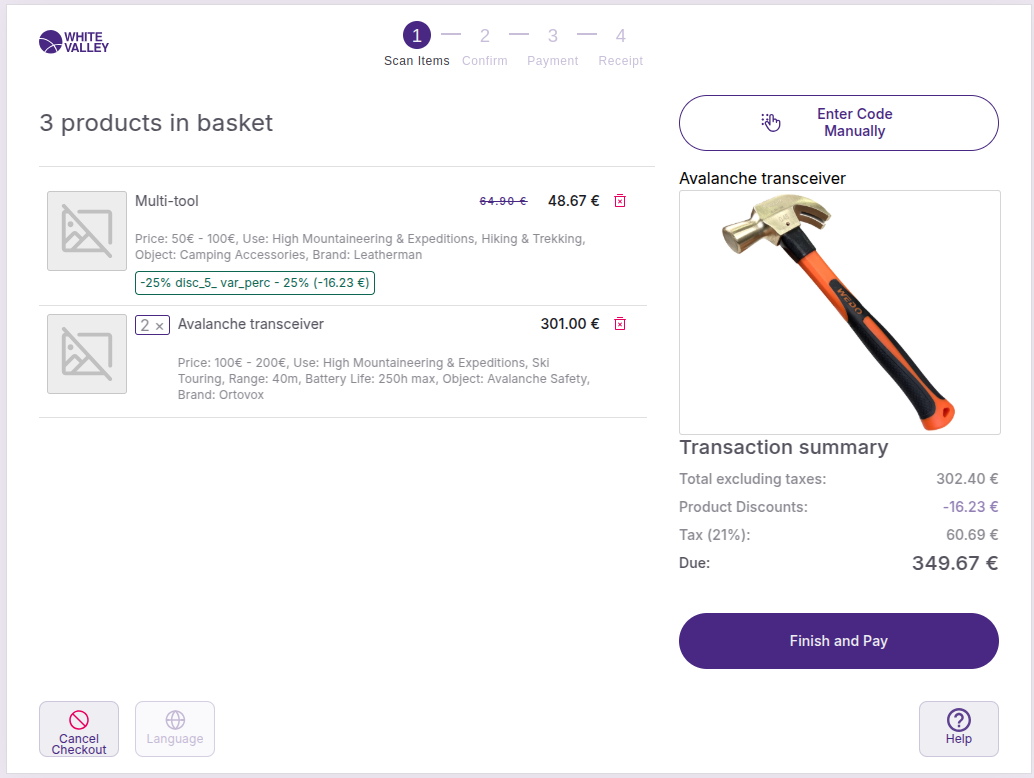This screenshot has height=778, width=1034.
Task: Click the White Valley logo
Action: pos(74,42)
